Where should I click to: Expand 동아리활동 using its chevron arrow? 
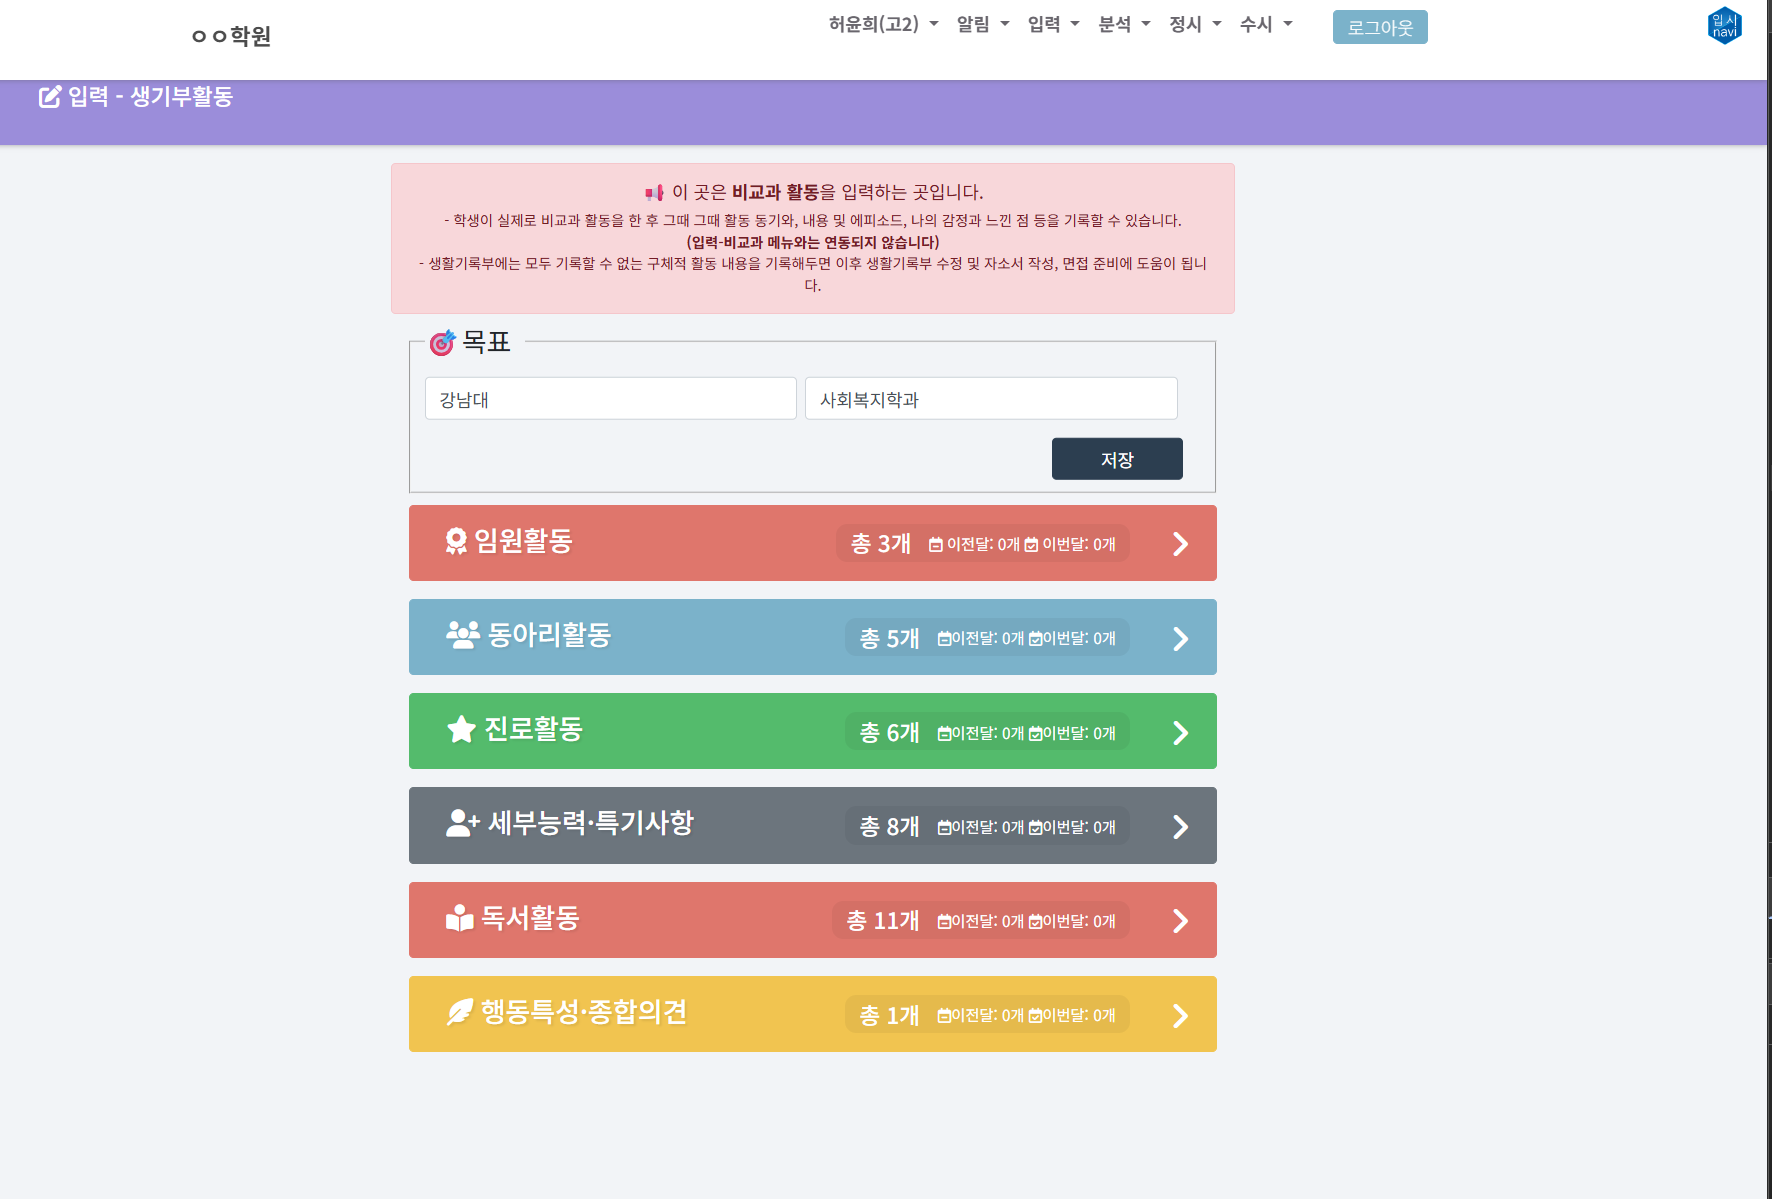tap(1180, 639)
